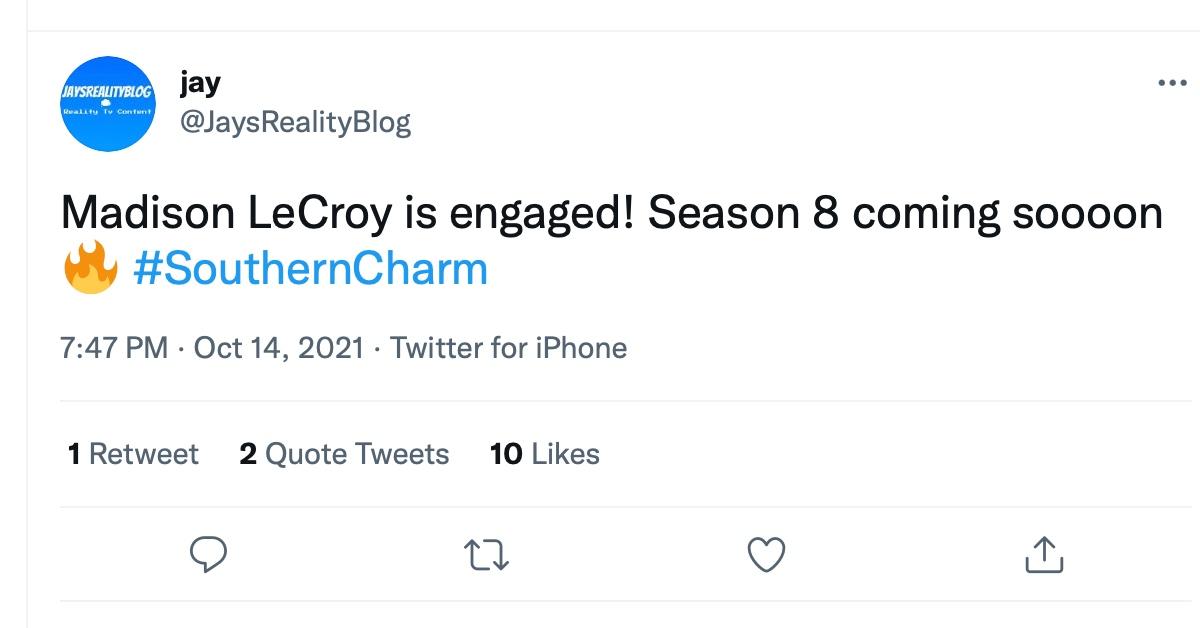Image resolution: width=1200 pixels, height=628 pixels.
Task: Open the profile via display name "jay"
Action: (200, 82)
